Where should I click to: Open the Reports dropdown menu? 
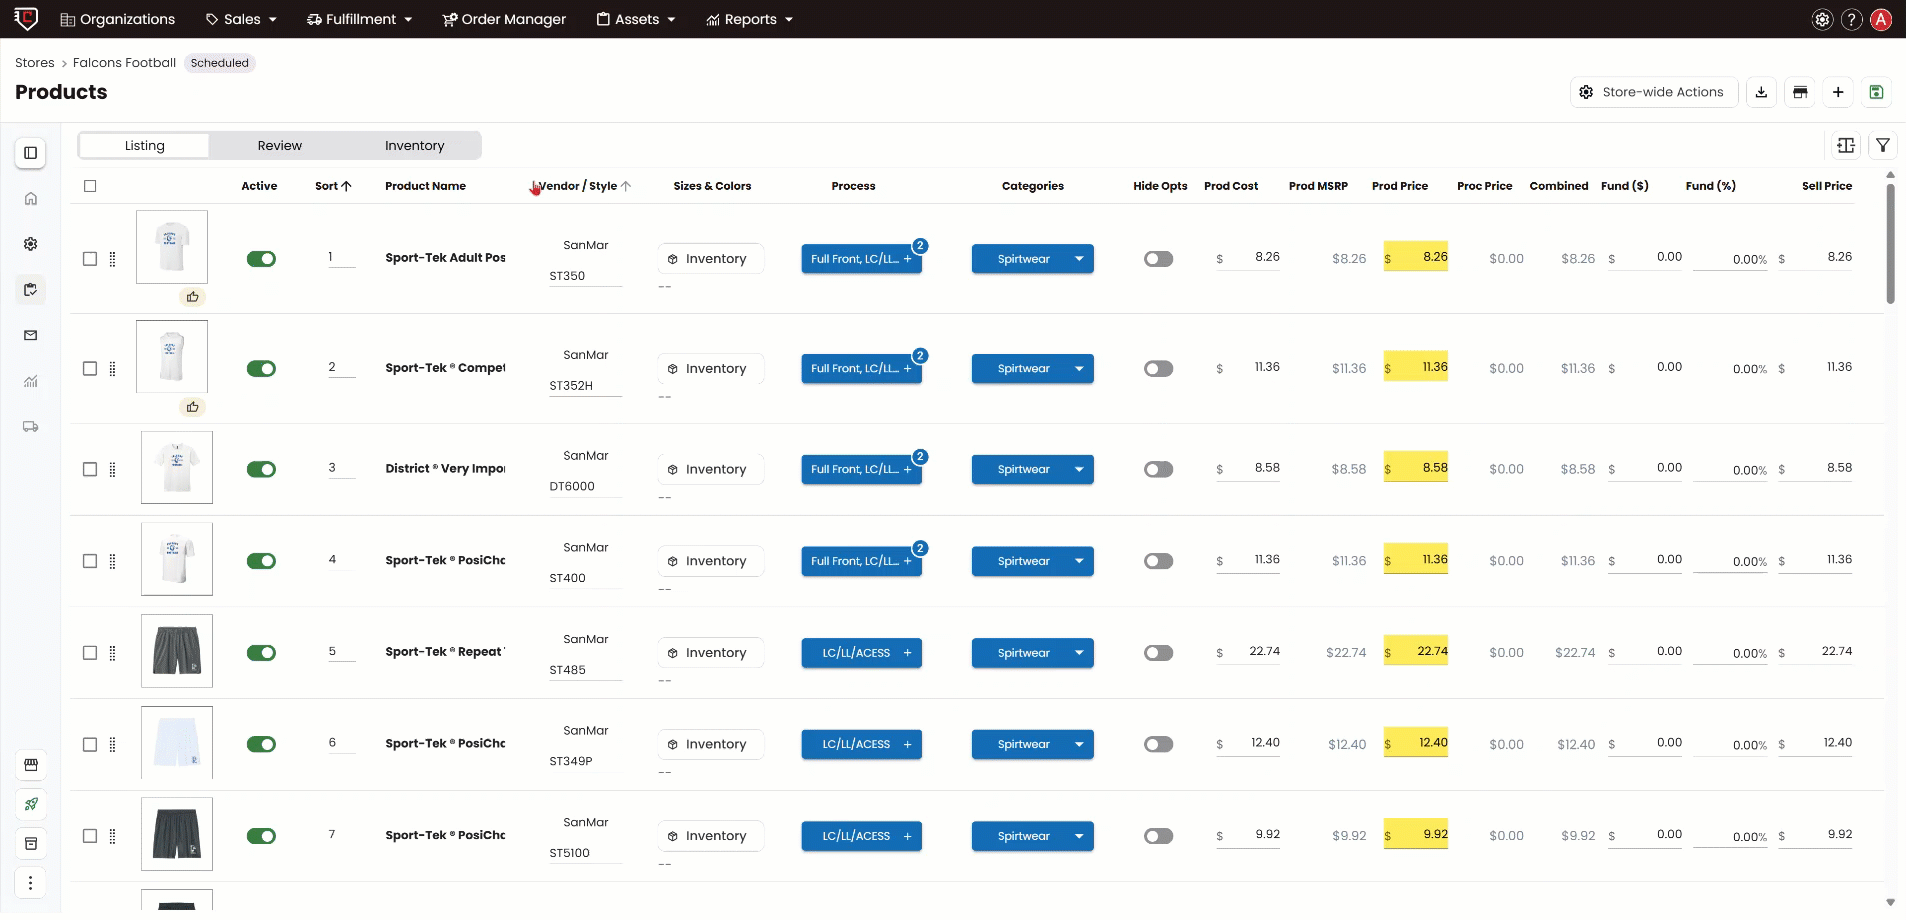pos(749,19)
